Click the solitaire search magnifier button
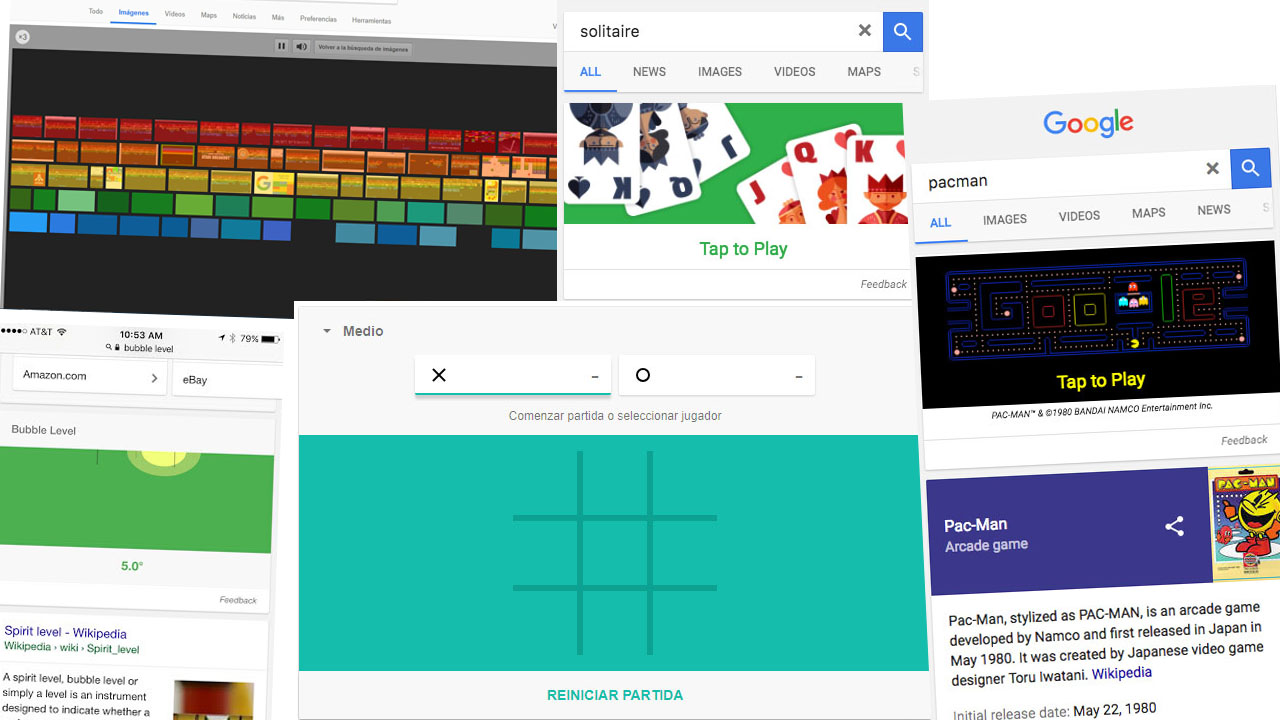This screenshot has height=720, width=1280. [x=903, y=32]
